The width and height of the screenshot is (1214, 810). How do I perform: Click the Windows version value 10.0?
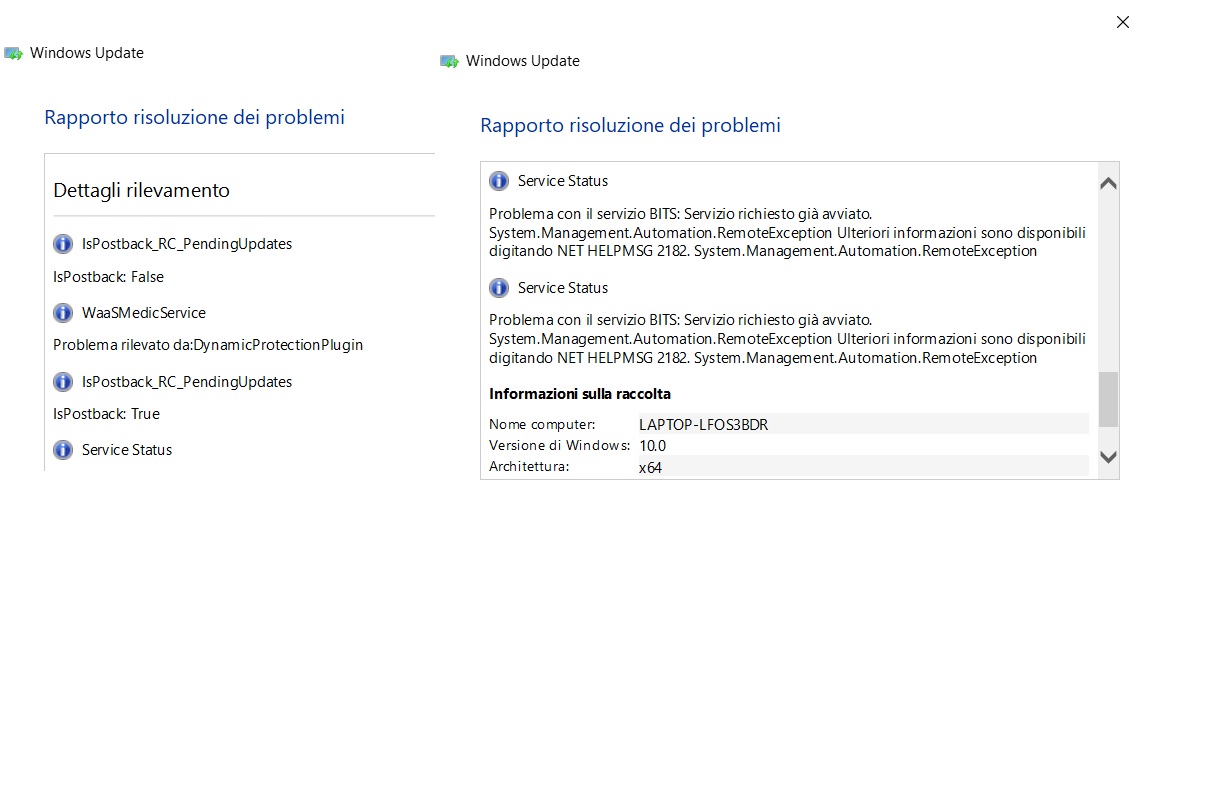pyautogui.click(x=652, y=445)
